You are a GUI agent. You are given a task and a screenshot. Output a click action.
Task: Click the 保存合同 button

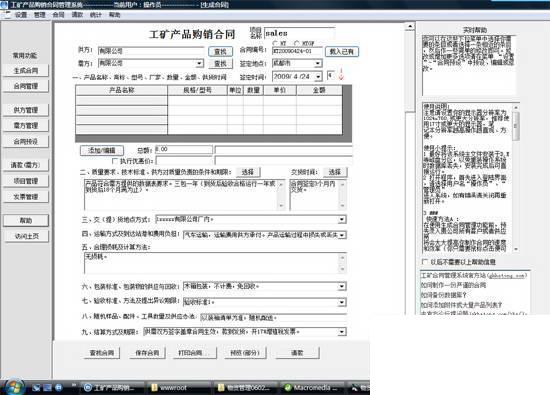click(x=147, y=353)
